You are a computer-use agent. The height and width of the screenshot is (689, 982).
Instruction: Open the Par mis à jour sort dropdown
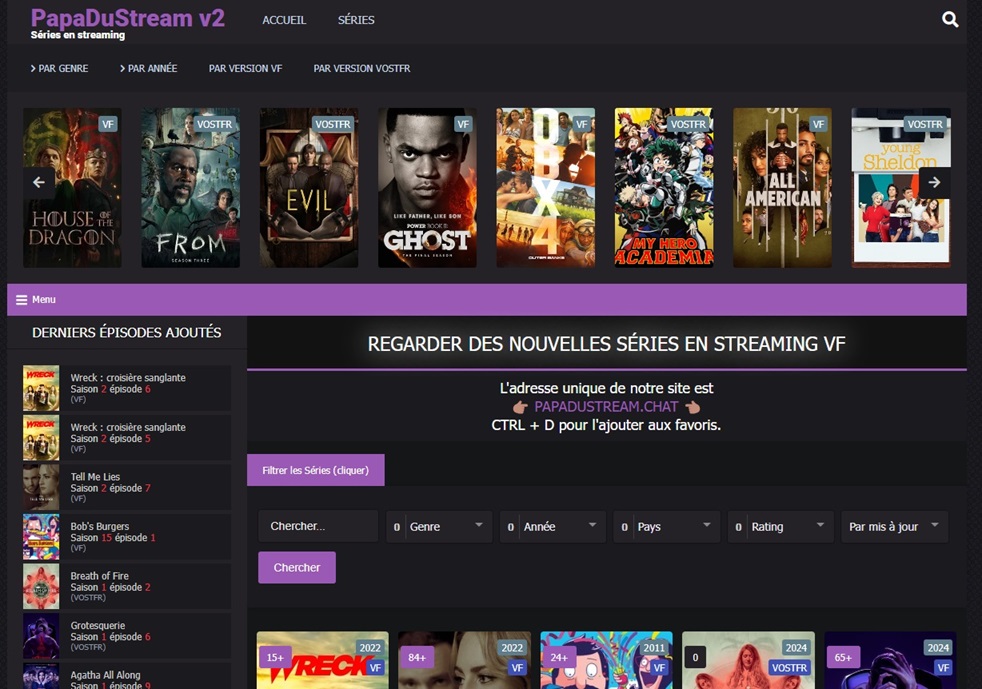894,526
